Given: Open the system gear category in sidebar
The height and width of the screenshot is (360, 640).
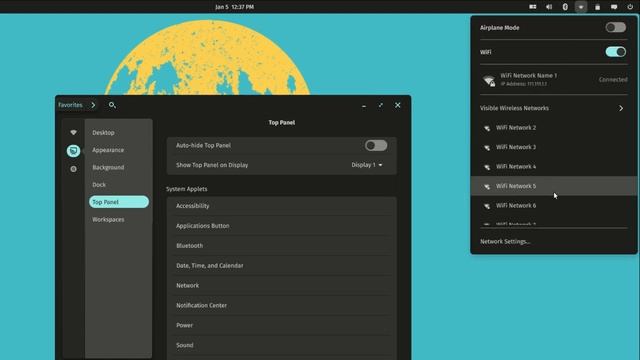Looking at the screenshot, I should pyautogui.click(x=73, y=169).
